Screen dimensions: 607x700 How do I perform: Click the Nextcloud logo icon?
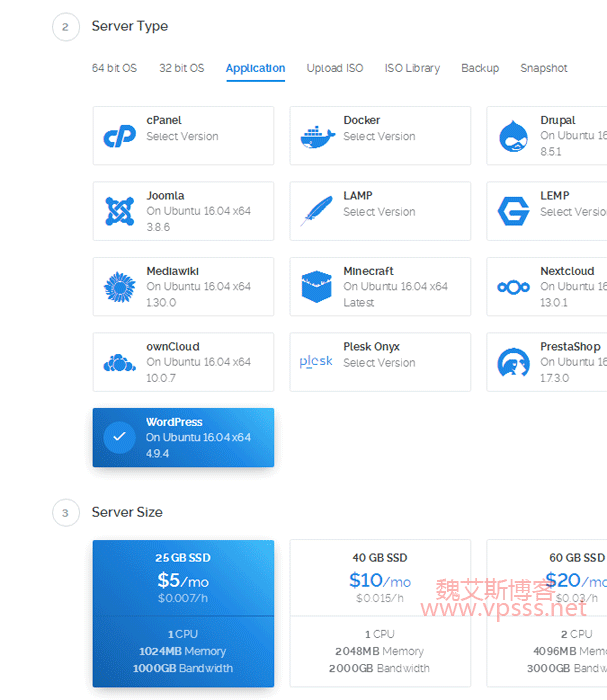514,287
